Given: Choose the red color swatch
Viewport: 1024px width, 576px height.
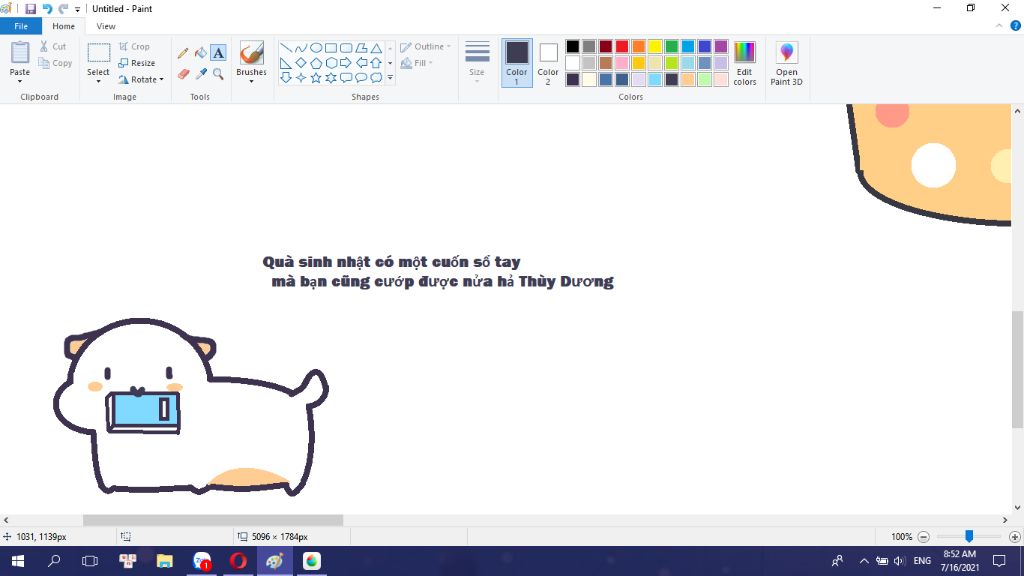Looking at the screenshot, I should click(x=622, y=46).
